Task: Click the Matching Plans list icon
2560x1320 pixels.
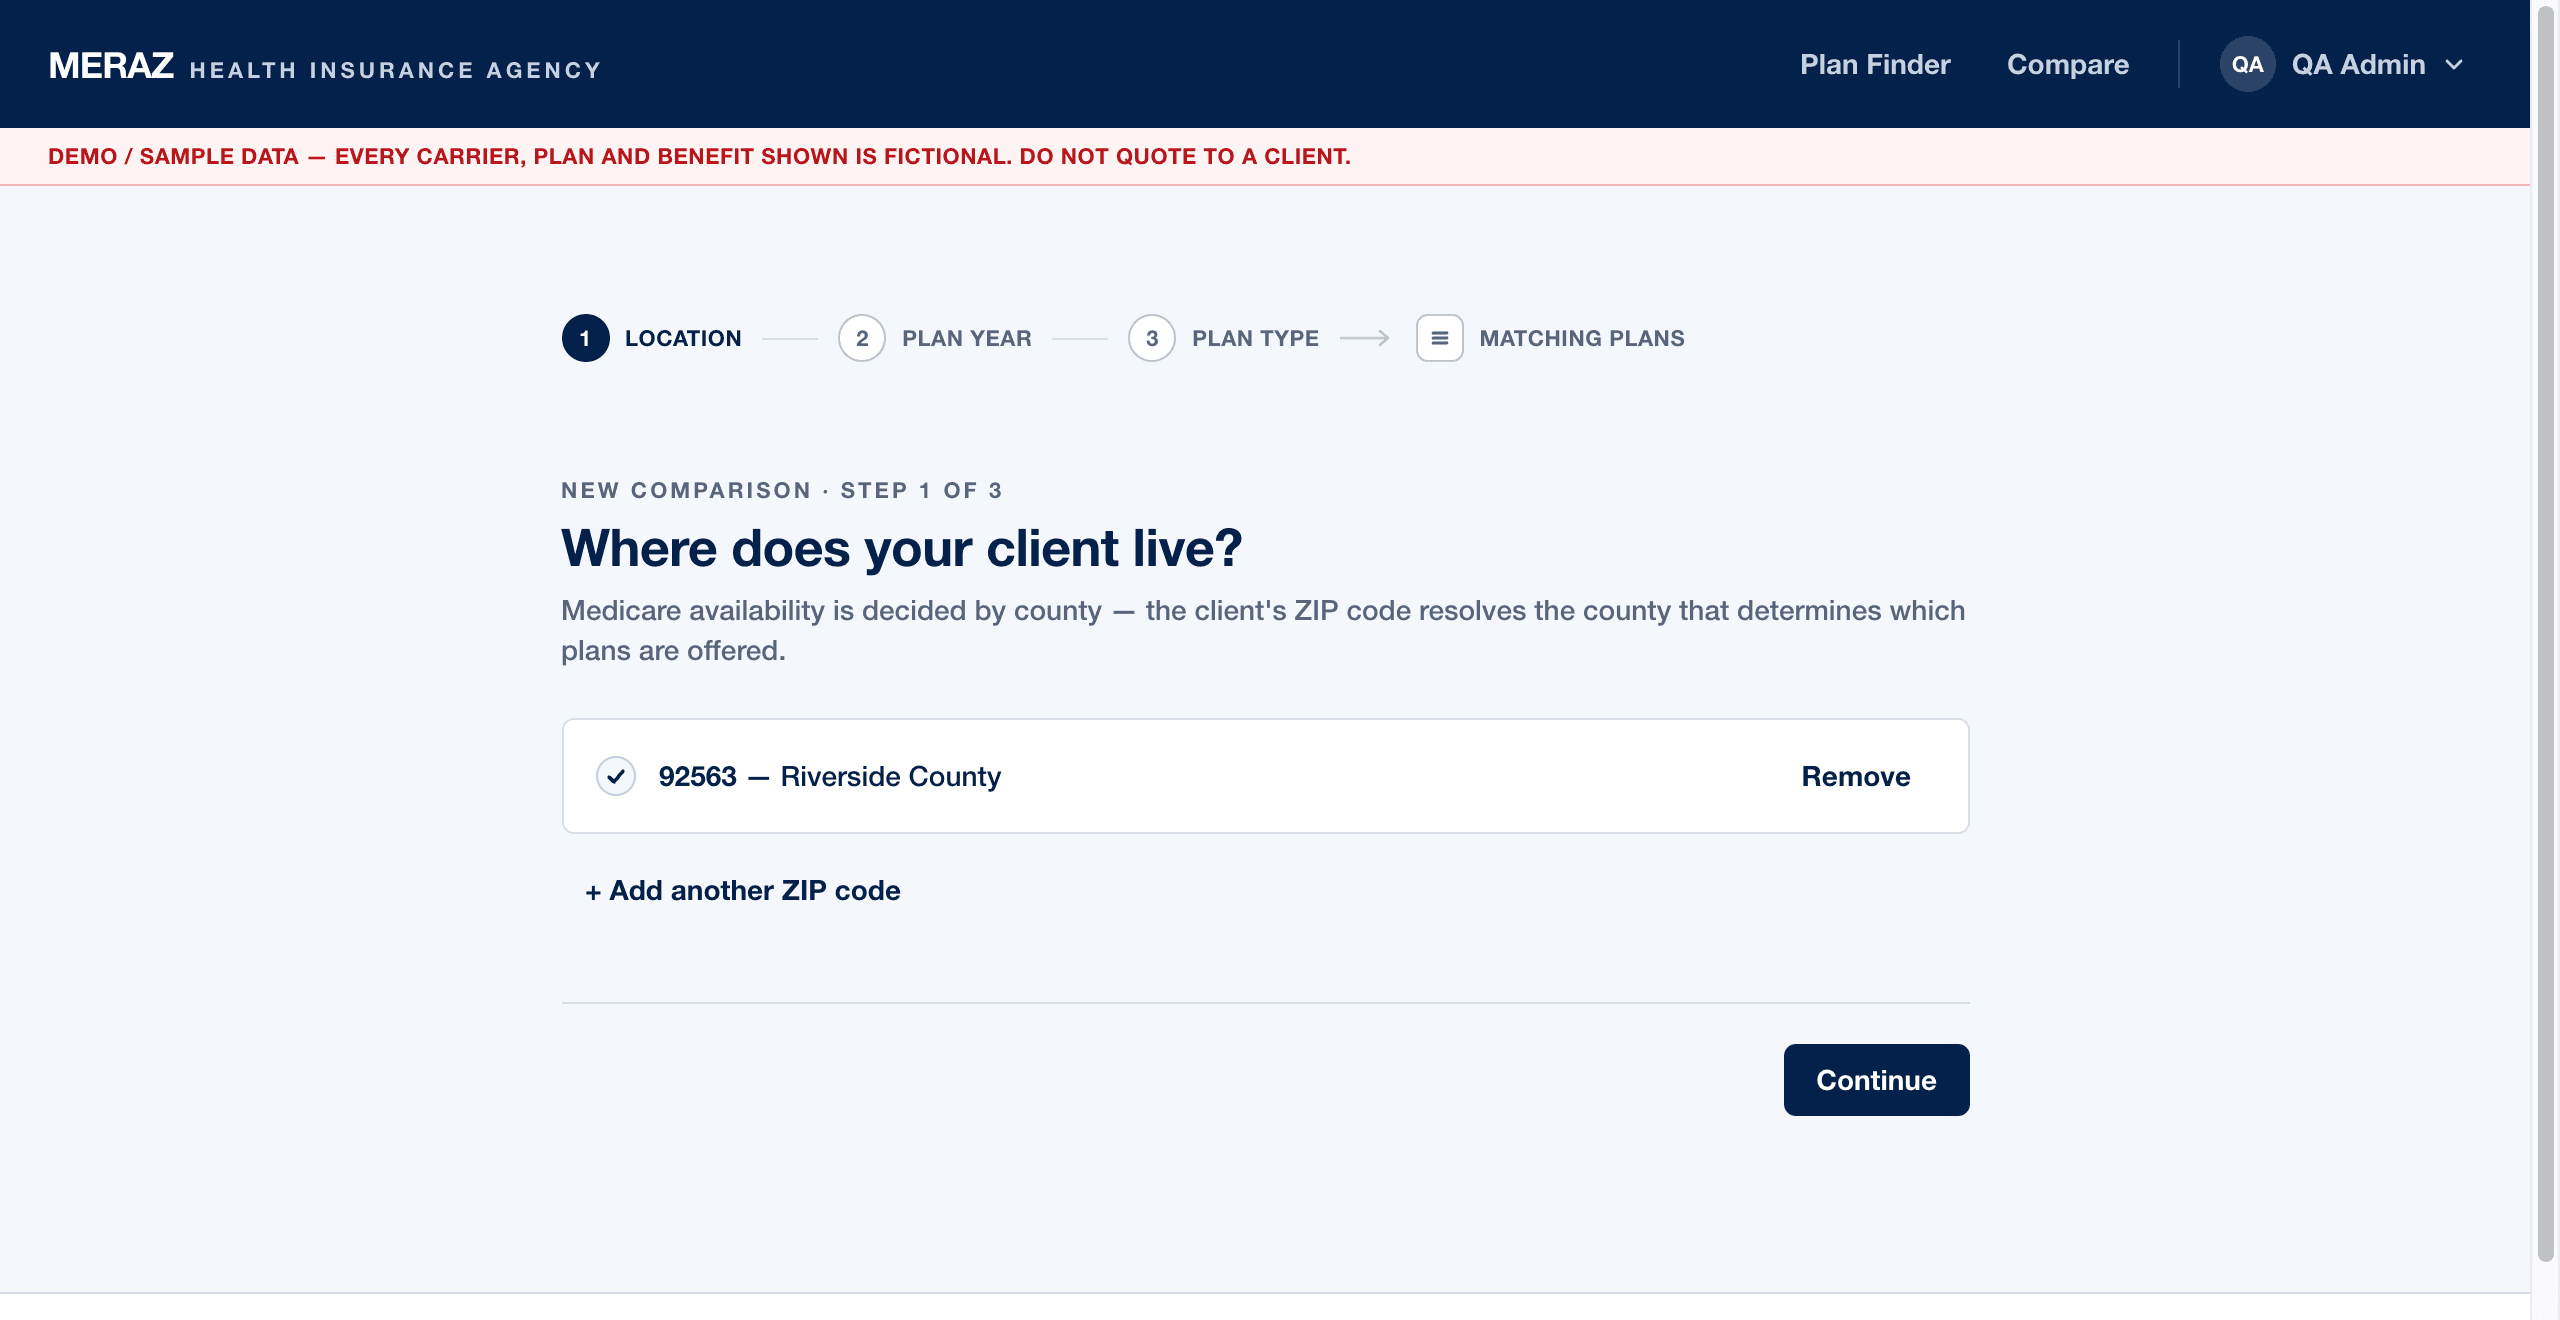Action: pos(1439,338)
